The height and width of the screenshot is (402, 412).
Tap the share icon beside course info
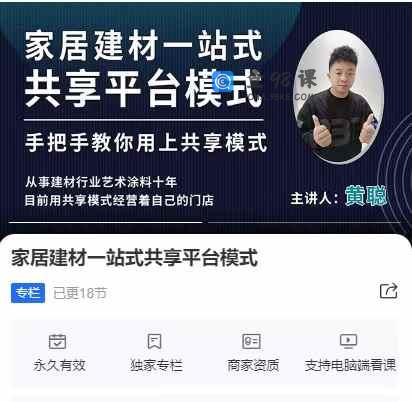click(x=389, y=291)
